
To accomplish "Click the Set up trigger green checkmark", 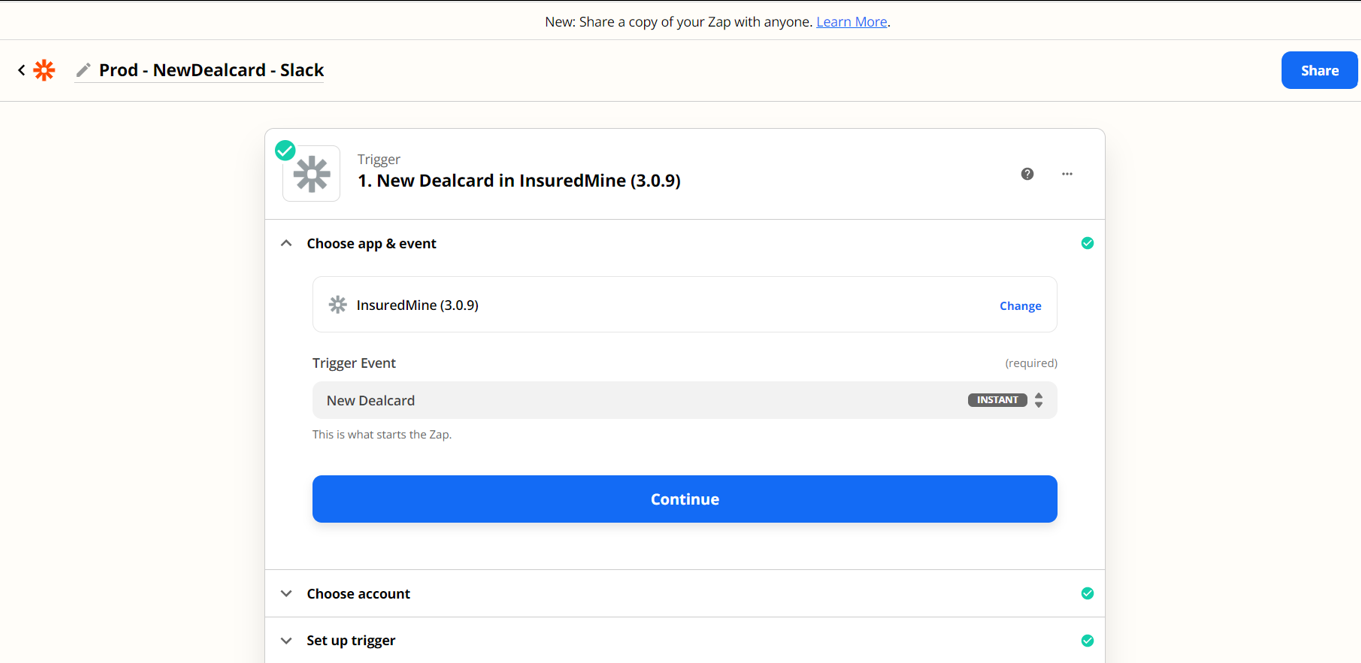I will tap(1087, 640).
